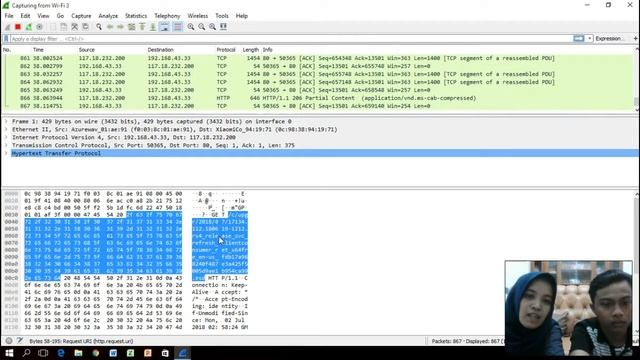Open display filter bookmark icon

6,39
